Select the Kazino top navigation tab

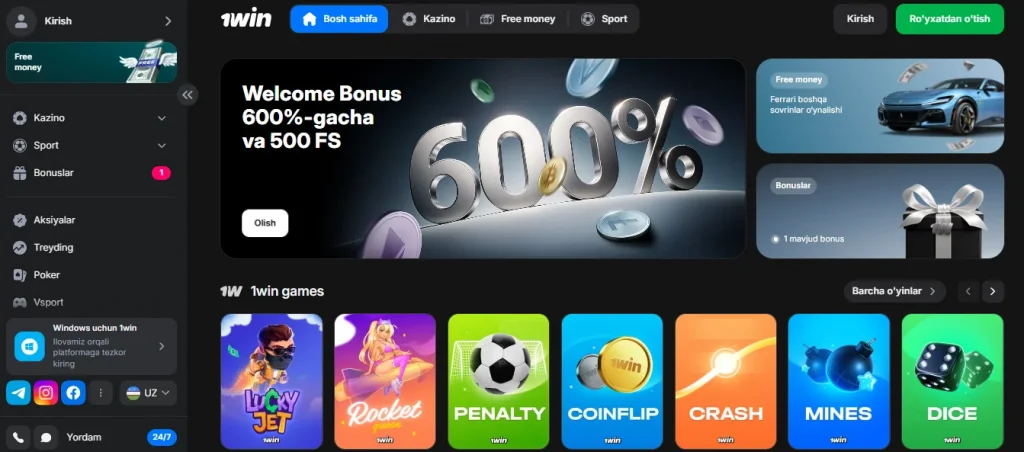pos(429,19)
